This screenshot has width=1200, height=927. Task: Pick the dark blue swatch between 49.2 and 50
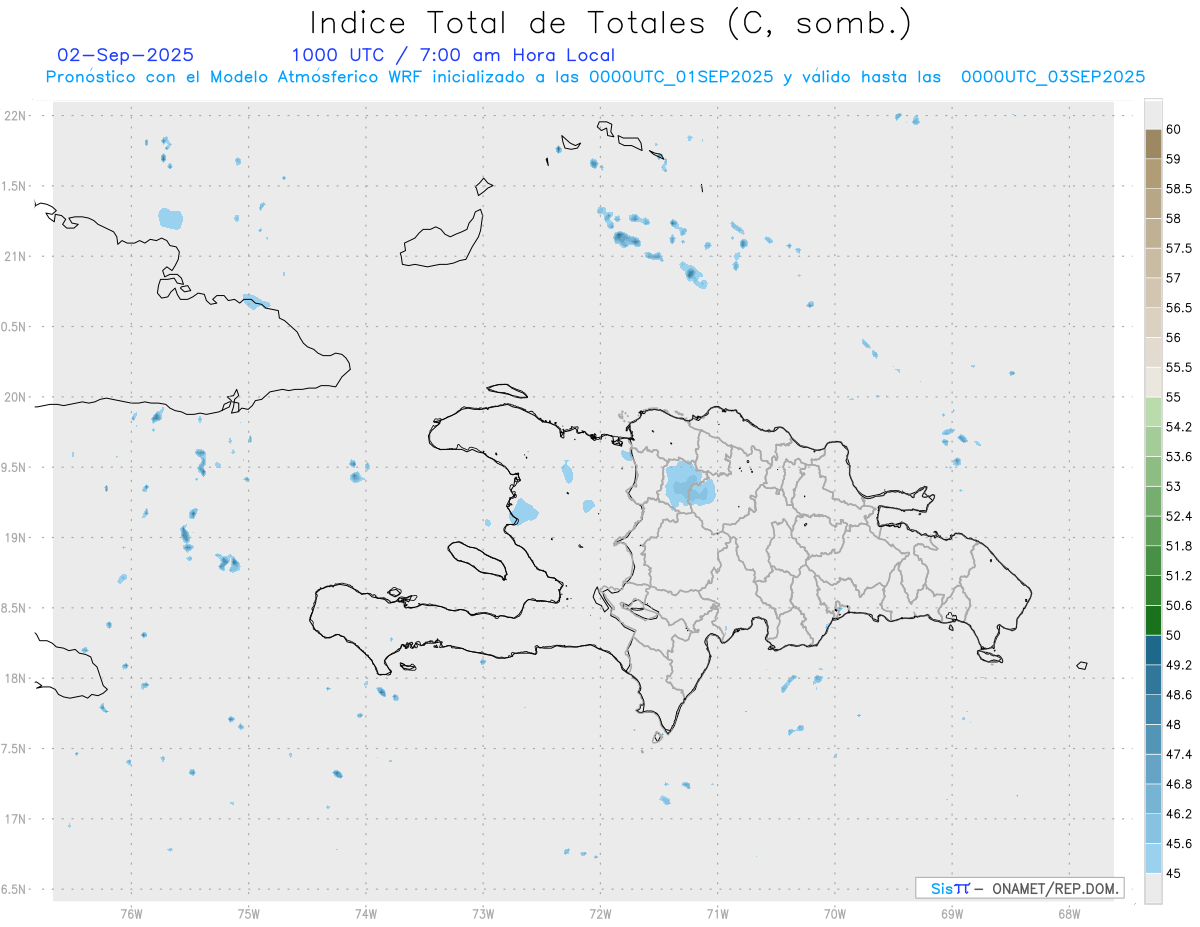click(x=1153, y=650)
